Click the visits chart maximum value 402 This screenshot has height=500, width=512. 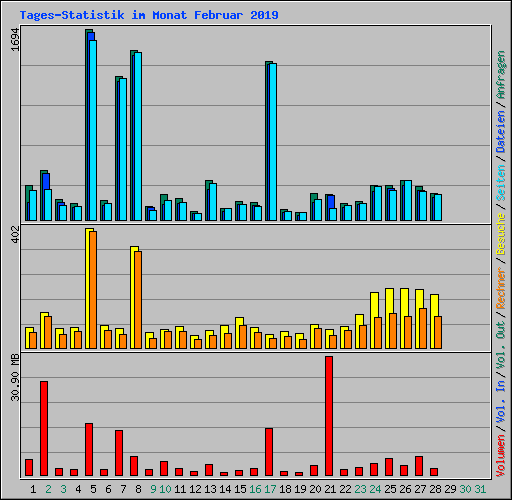pos(15,234)
